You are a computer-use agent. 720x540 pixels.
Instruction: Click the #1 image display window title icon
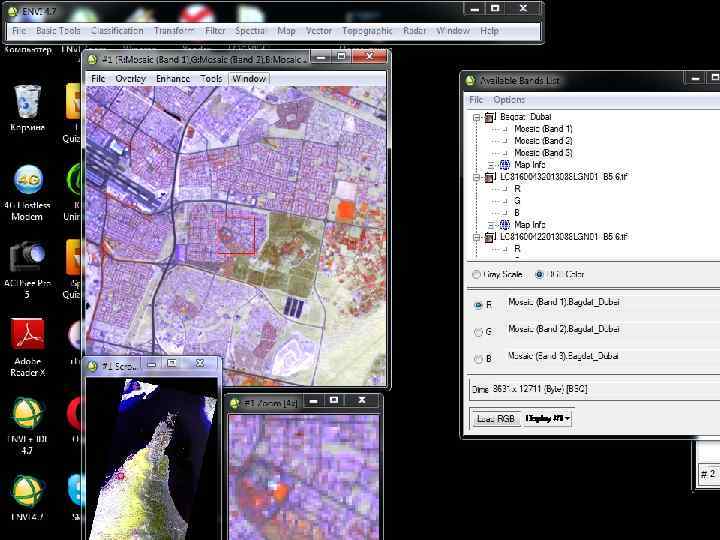(x=92, y=60)
